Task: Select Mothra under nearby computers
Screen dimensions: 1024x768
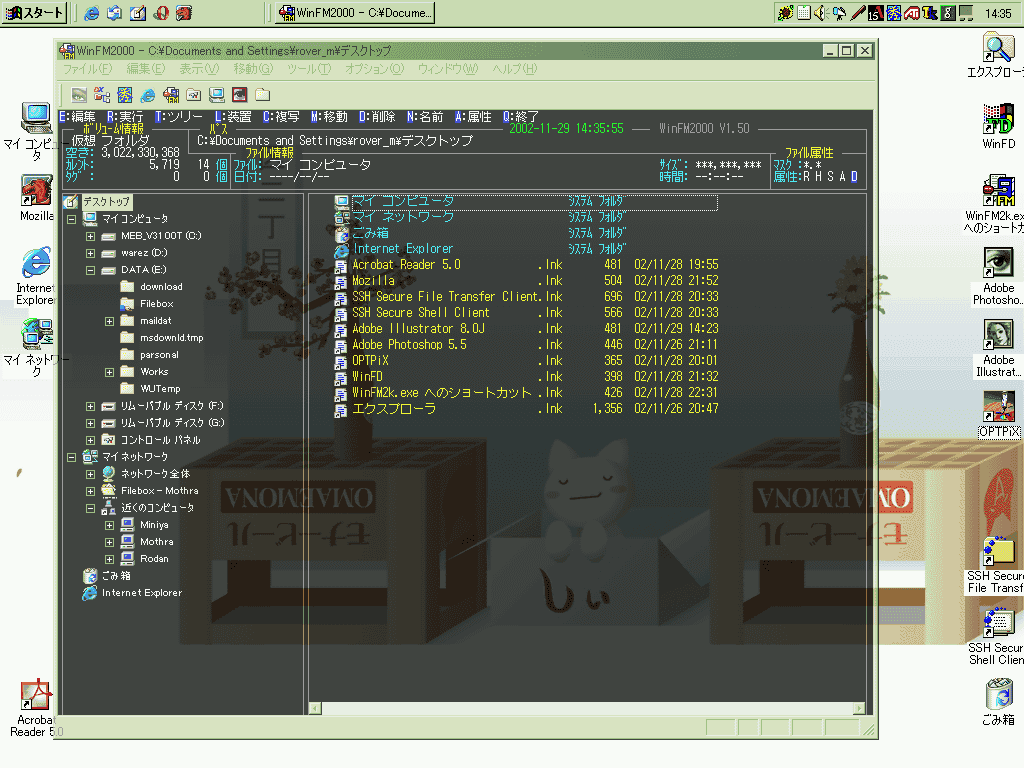Action: coord(157,541)
